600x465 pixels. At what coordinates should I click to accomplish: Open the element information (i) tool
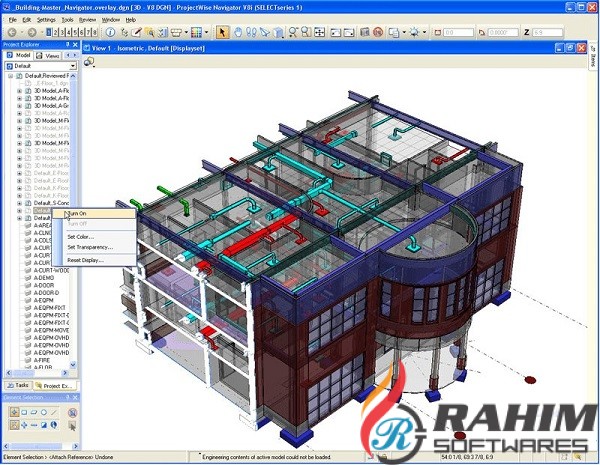[110, 33]
